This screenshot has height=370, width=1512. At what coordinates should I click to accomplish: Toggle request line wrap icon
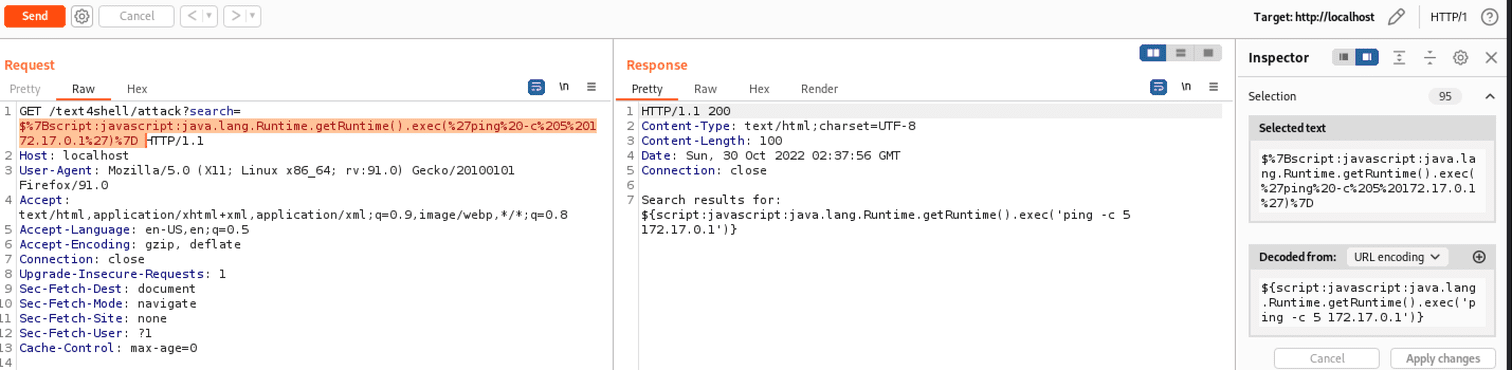[536, 88]
